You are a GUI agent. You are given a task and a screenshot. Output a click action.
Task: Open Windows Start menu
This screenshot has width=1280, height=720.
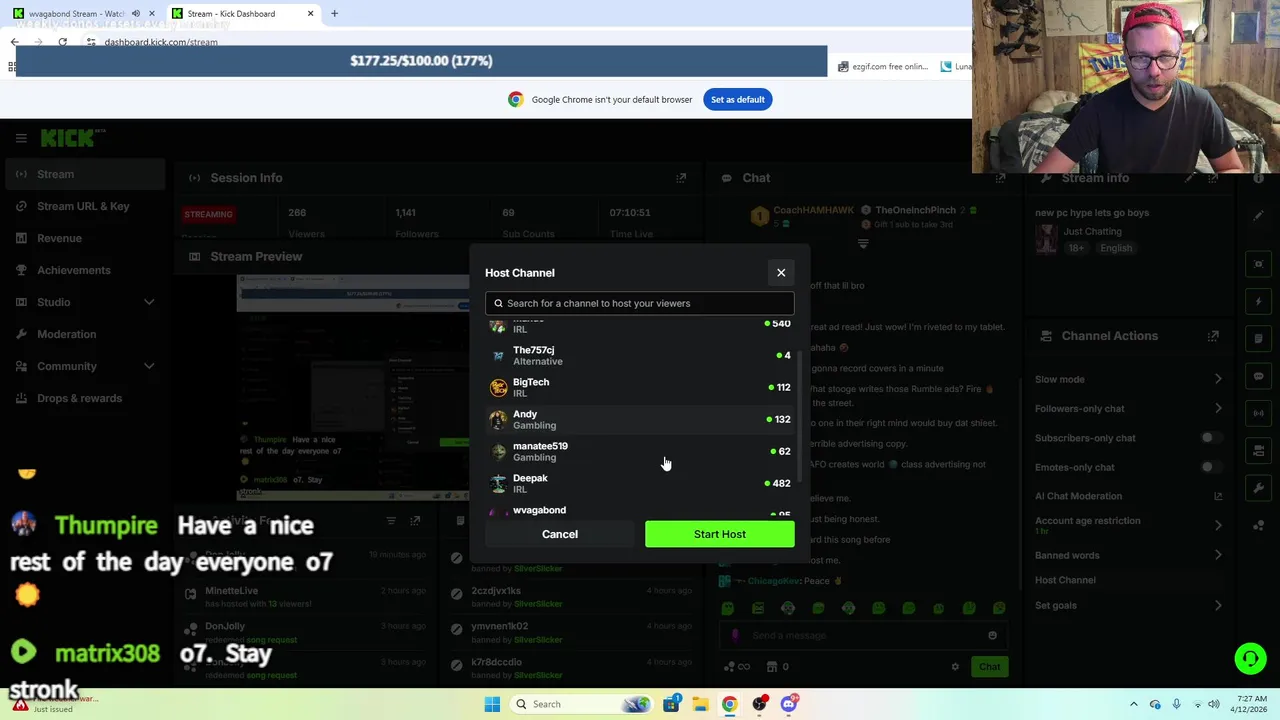click(x=492, y=704)
